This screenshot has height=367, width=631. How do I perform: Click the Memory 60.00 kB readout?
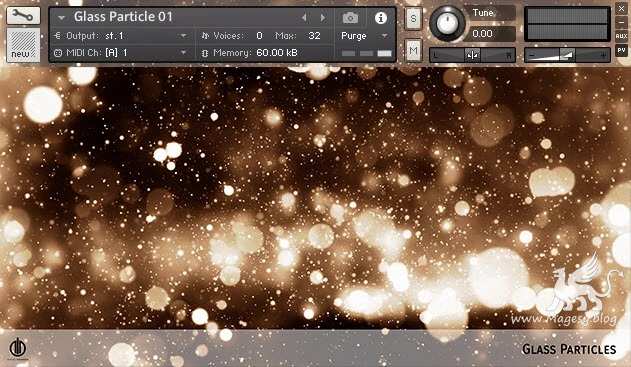(x=276, y=53)
